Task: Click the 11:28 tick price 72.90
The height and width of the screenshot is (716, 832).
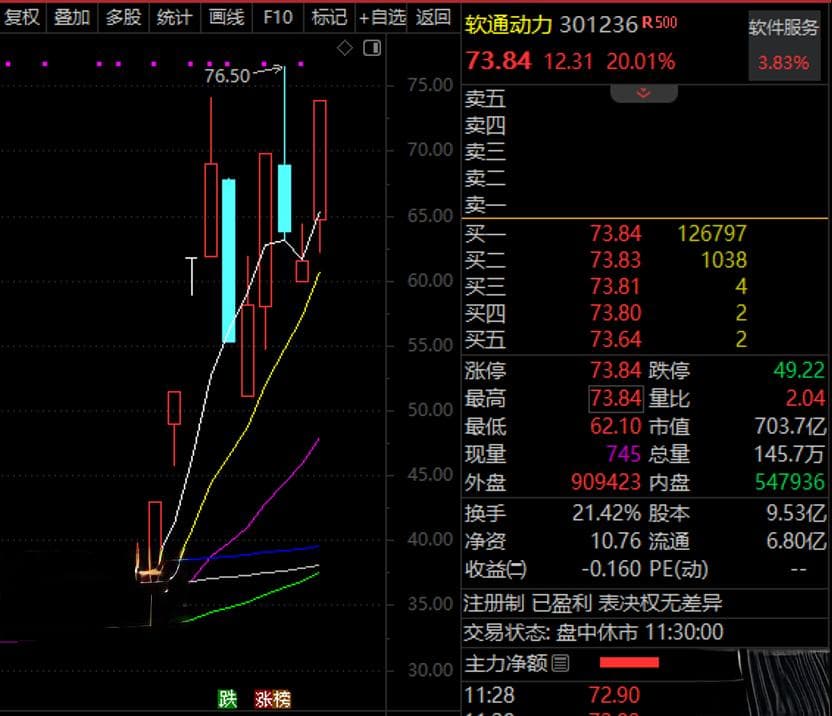Action: pos(615,695)
